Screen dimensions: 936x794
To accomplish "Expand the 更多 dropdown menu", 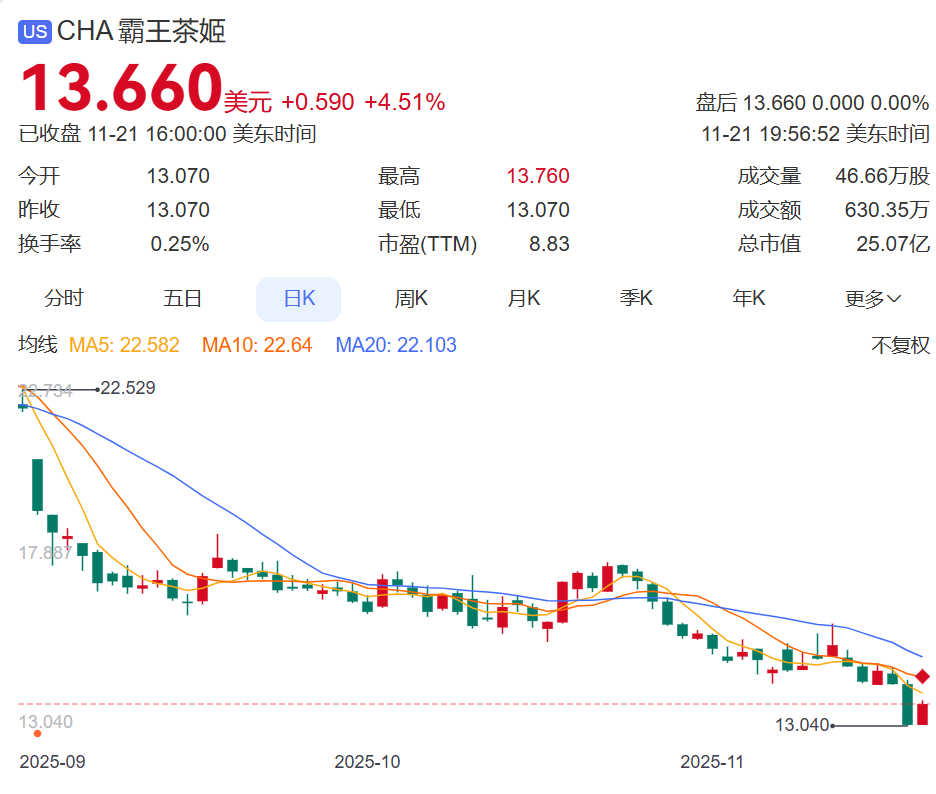I will point(873,298).
